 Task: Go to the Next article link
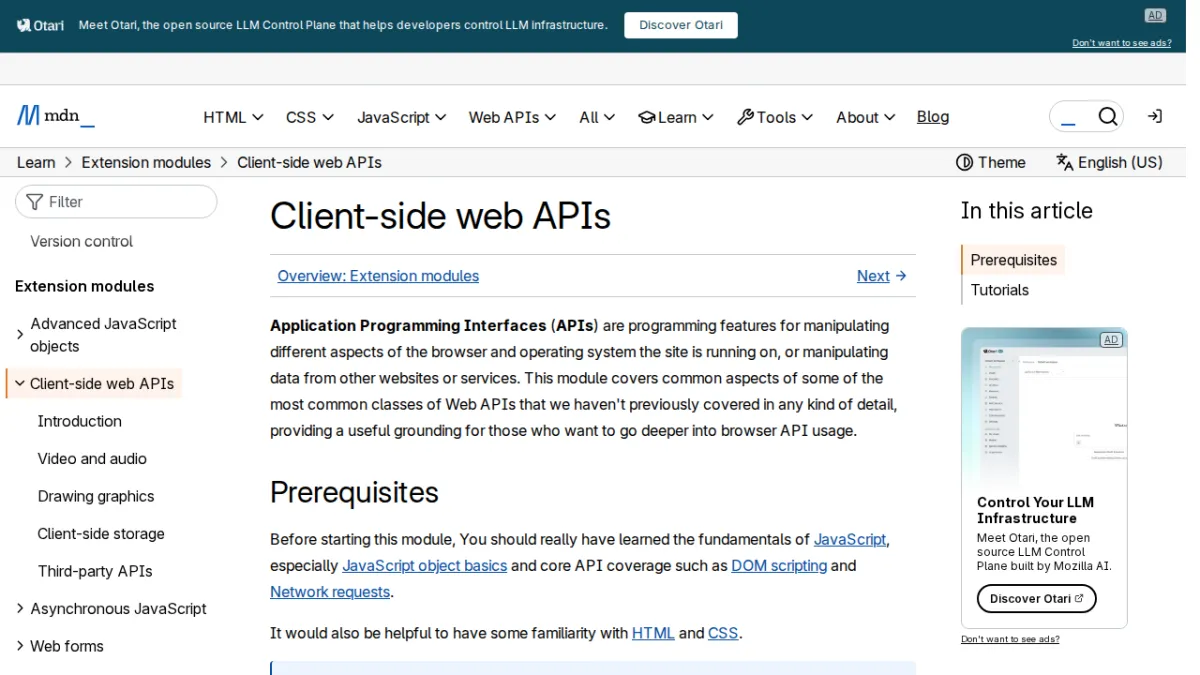882,276
